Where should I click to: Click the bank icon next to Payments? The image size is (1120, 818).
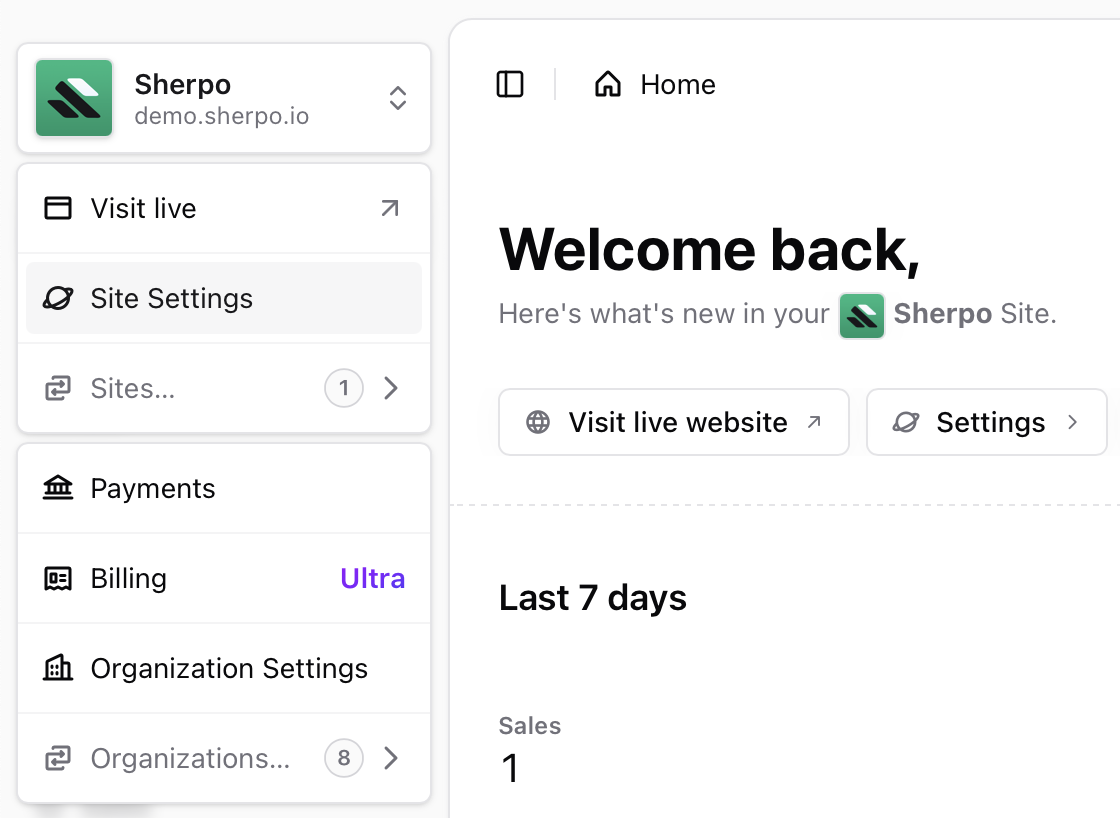pyautogui.click(x=58, y=488)
